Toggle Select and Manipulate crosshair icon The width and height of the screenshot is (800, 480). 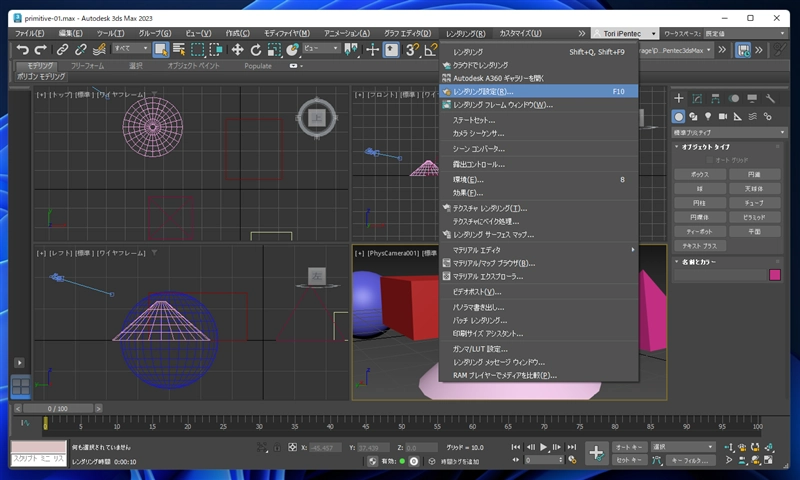coord(372,49)
